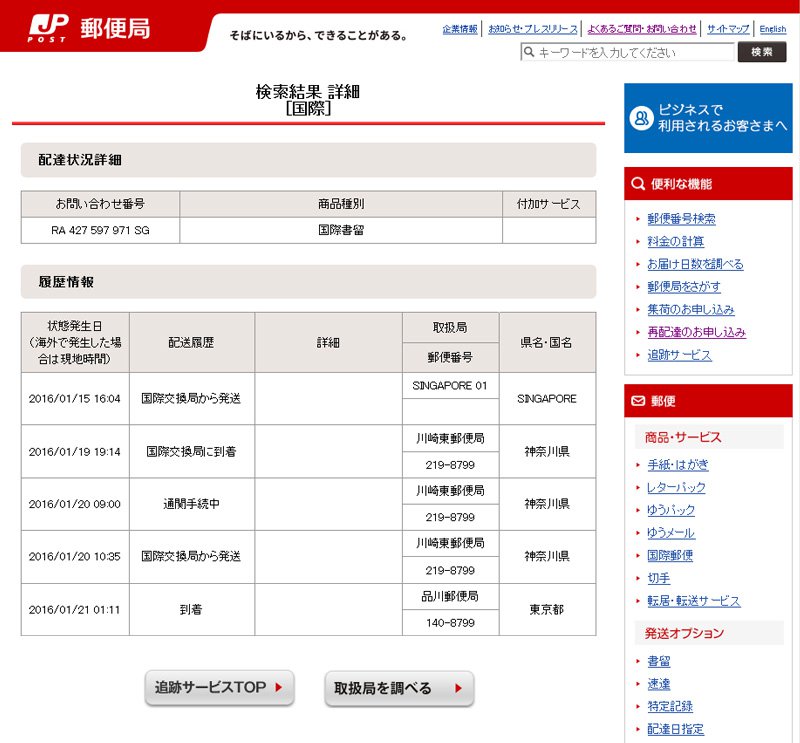
Task: Open よくあるご質問・お問い合わせ link
Action: pos(641,29)
